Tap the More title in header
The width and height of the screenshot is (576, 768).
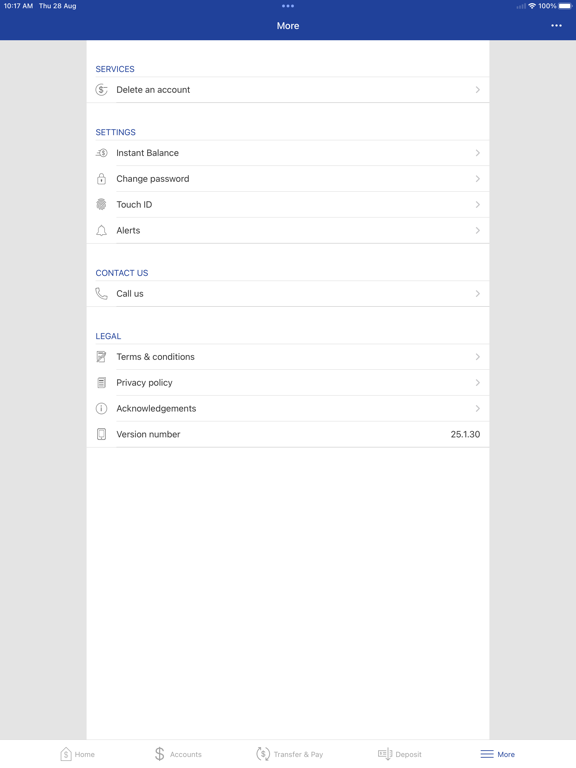tap(288, 25)
